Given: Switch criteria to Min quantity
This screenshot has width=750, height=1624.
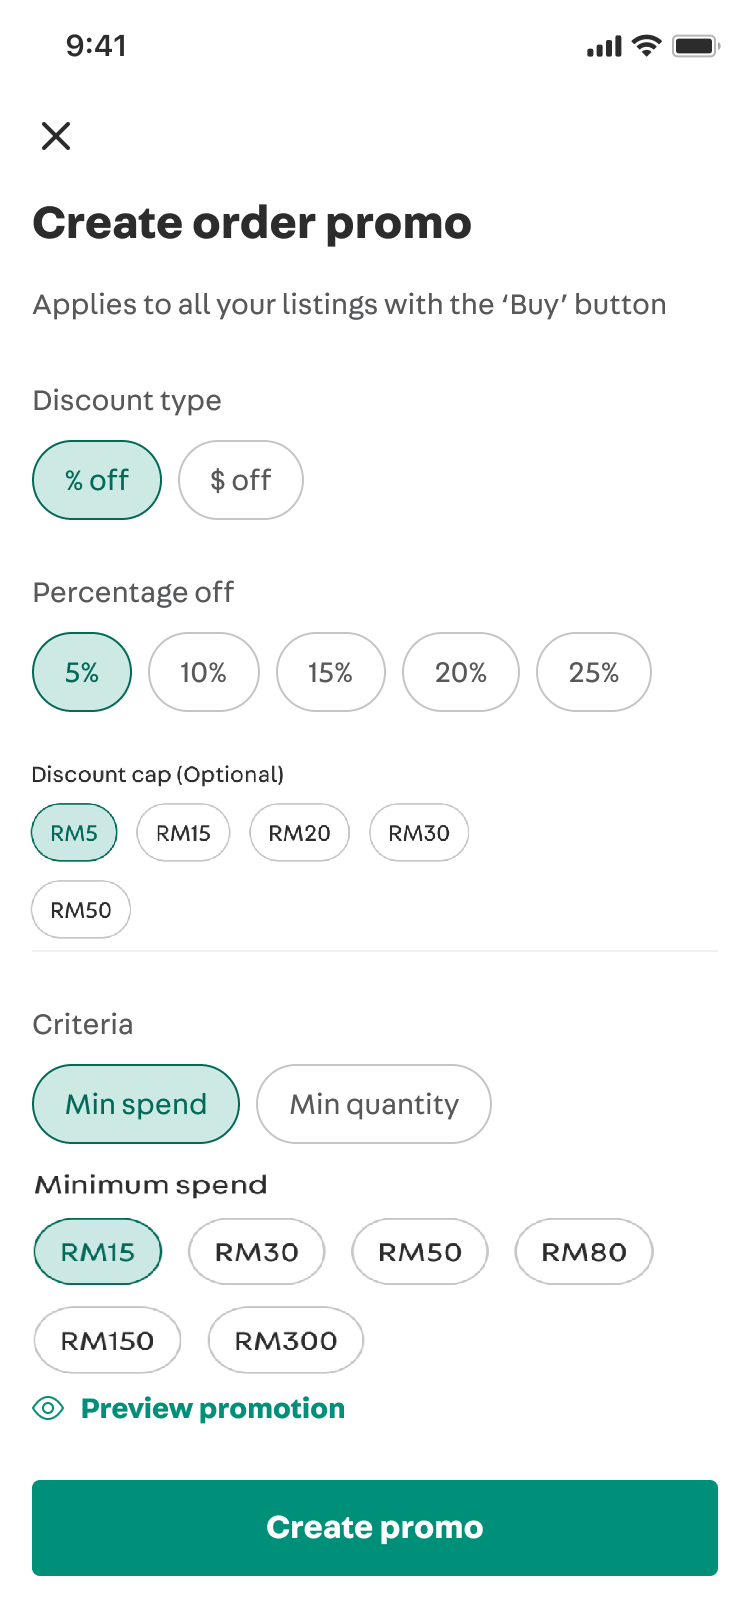Looking at the screenshot, I should pyautogui.click(x=374, y=1104).
